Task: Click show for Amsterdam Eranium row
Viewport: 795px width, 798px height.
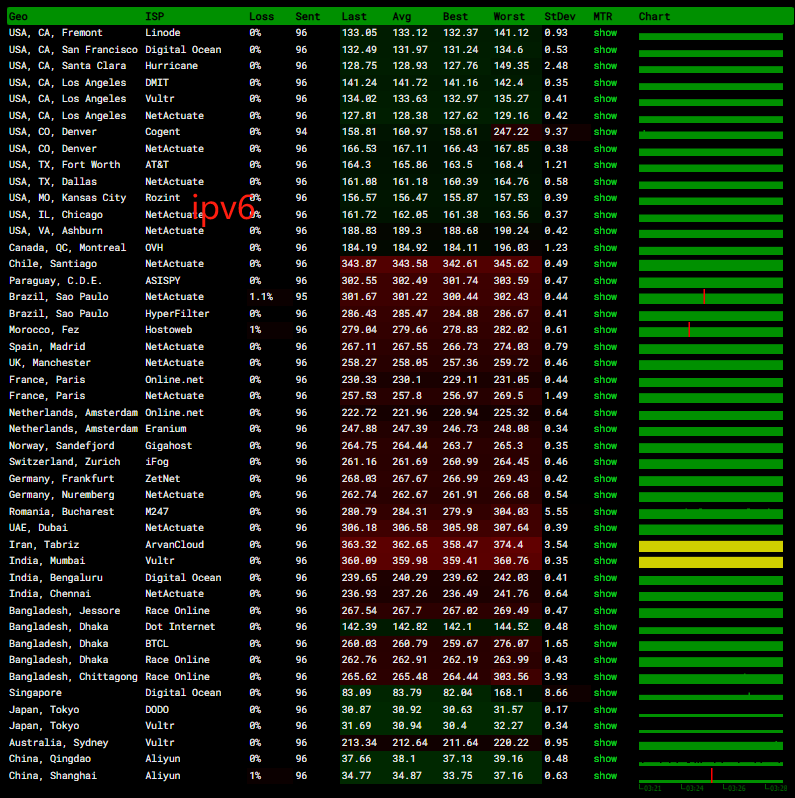Action: tap(605, 429)
